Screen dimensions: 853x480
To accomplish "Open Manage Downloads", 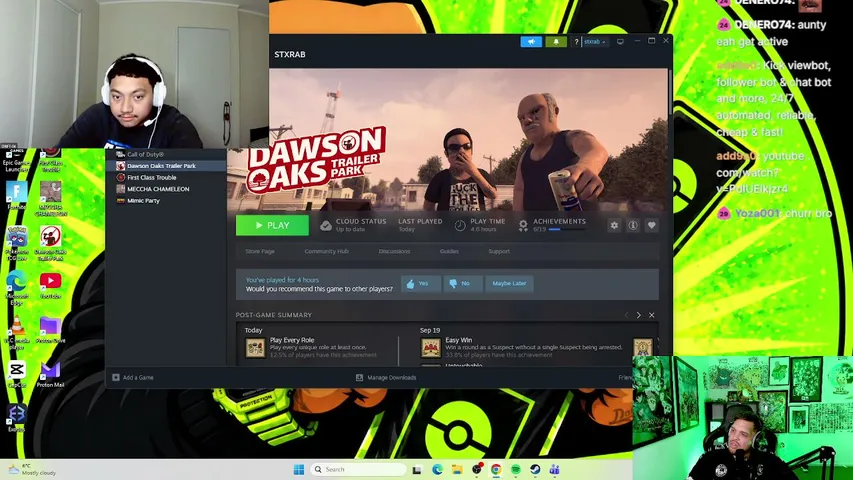I will click(x=386, y=377).
